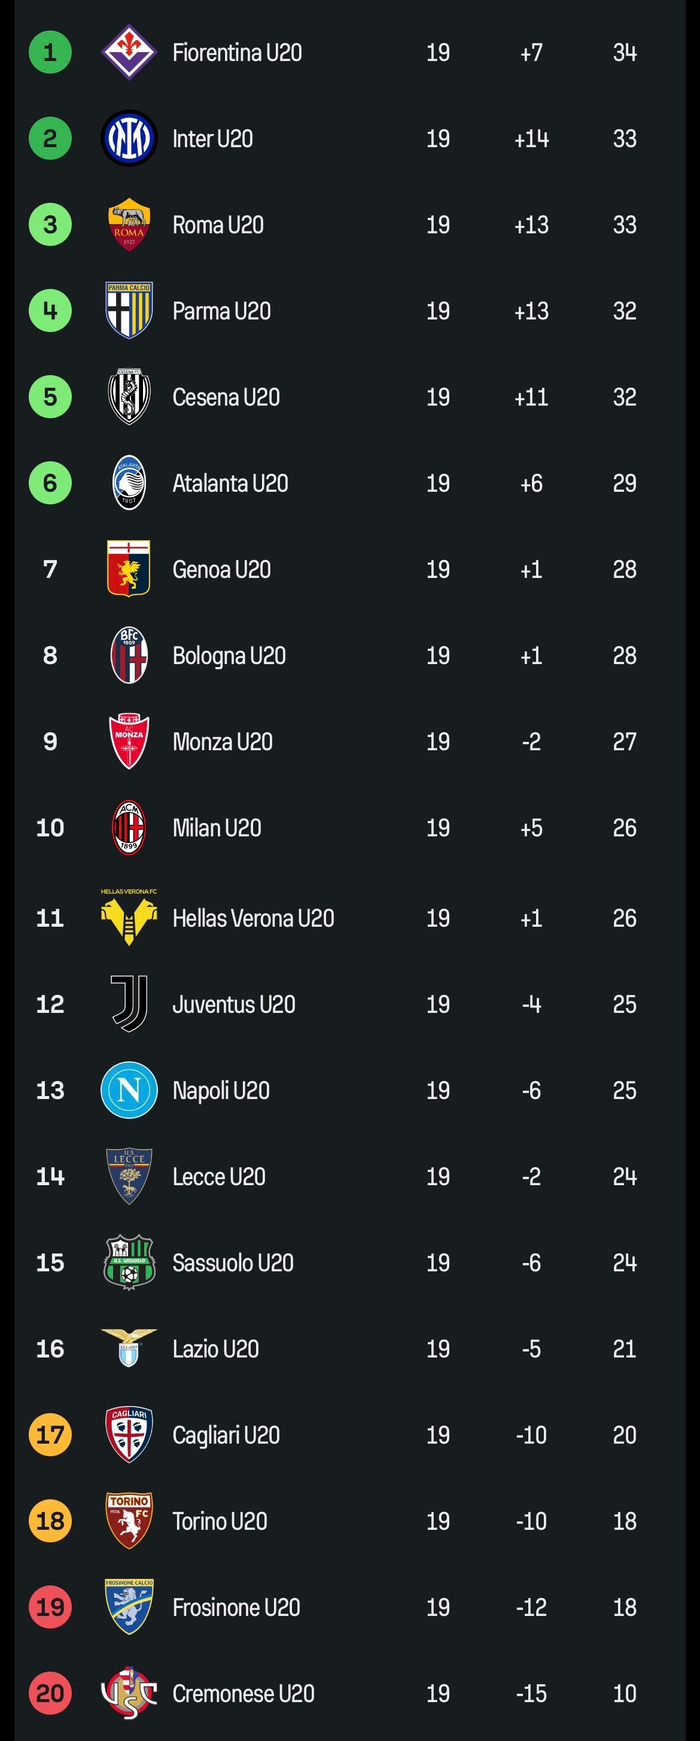Tap the Inter U20 logo
Screen dimensions: 700x1741
pos(129,138)
